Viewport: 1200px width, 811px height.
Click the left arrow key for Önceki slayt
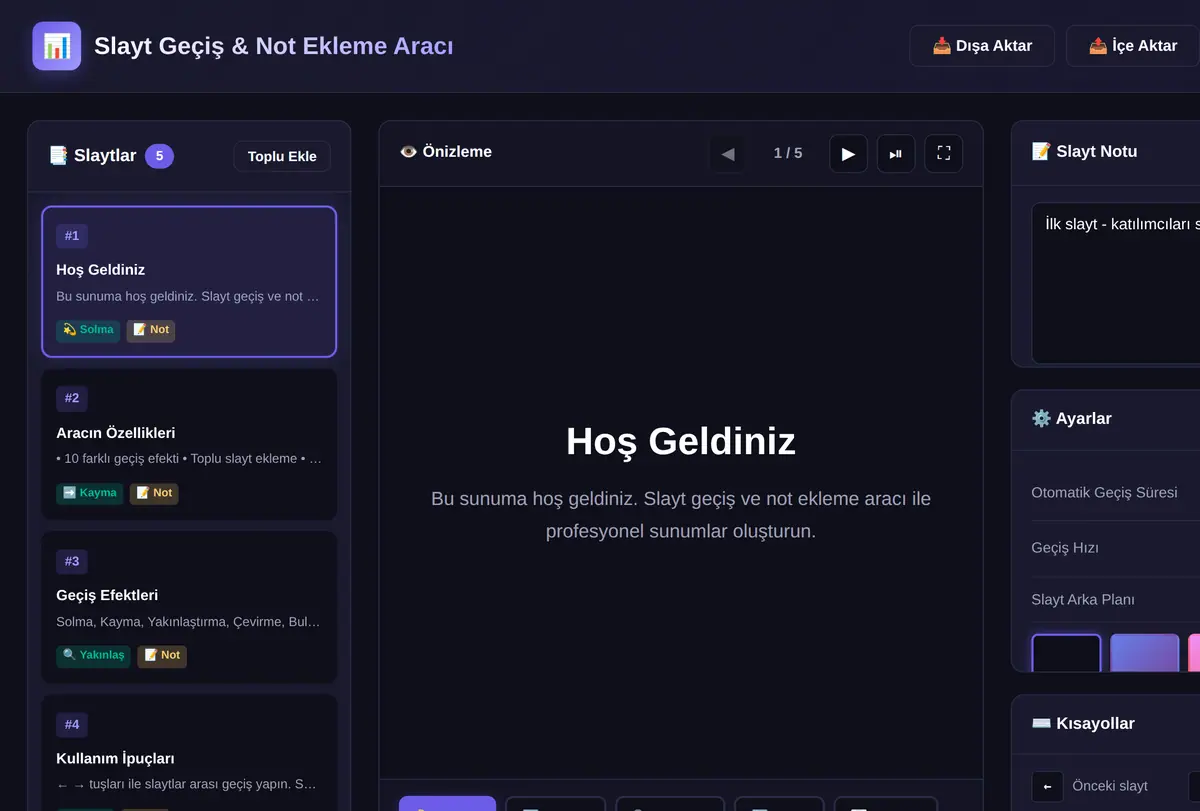pos(1047,787)
